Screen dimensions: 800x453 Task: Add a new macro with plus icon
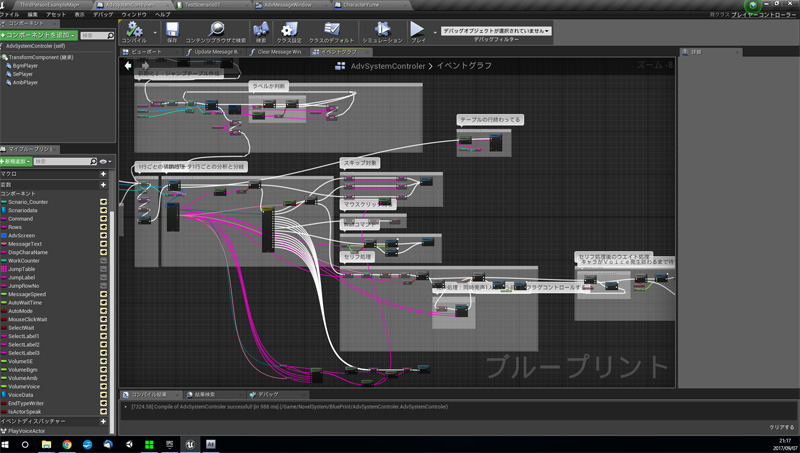coord(103,174)
